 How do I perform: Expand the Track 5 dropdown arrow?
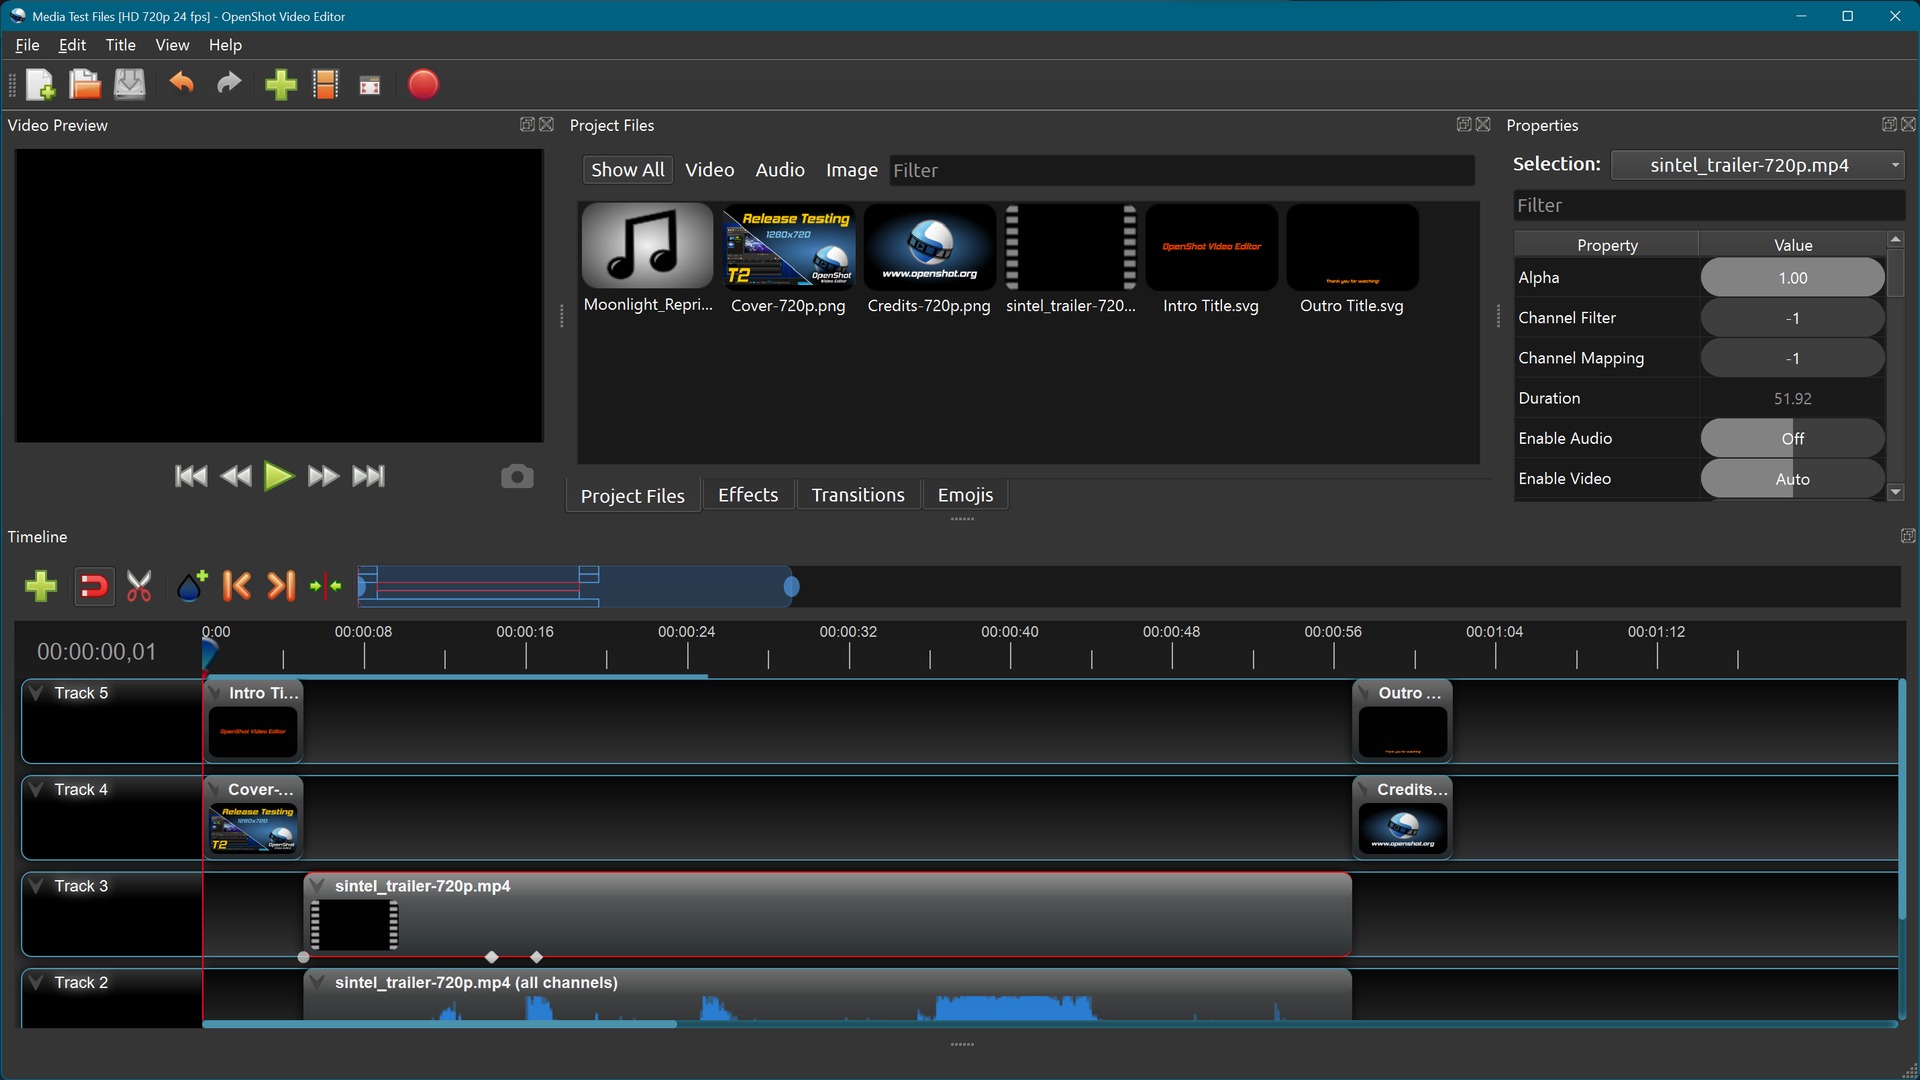coord(36,693)
